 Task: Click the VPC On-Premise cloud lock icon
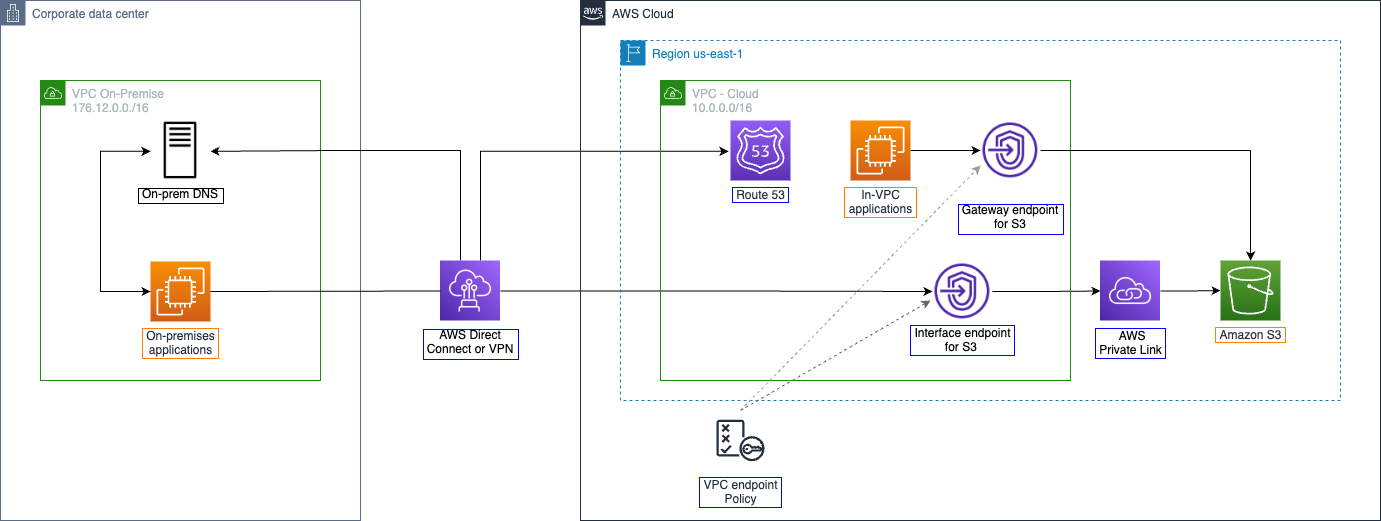coord(53,93)
